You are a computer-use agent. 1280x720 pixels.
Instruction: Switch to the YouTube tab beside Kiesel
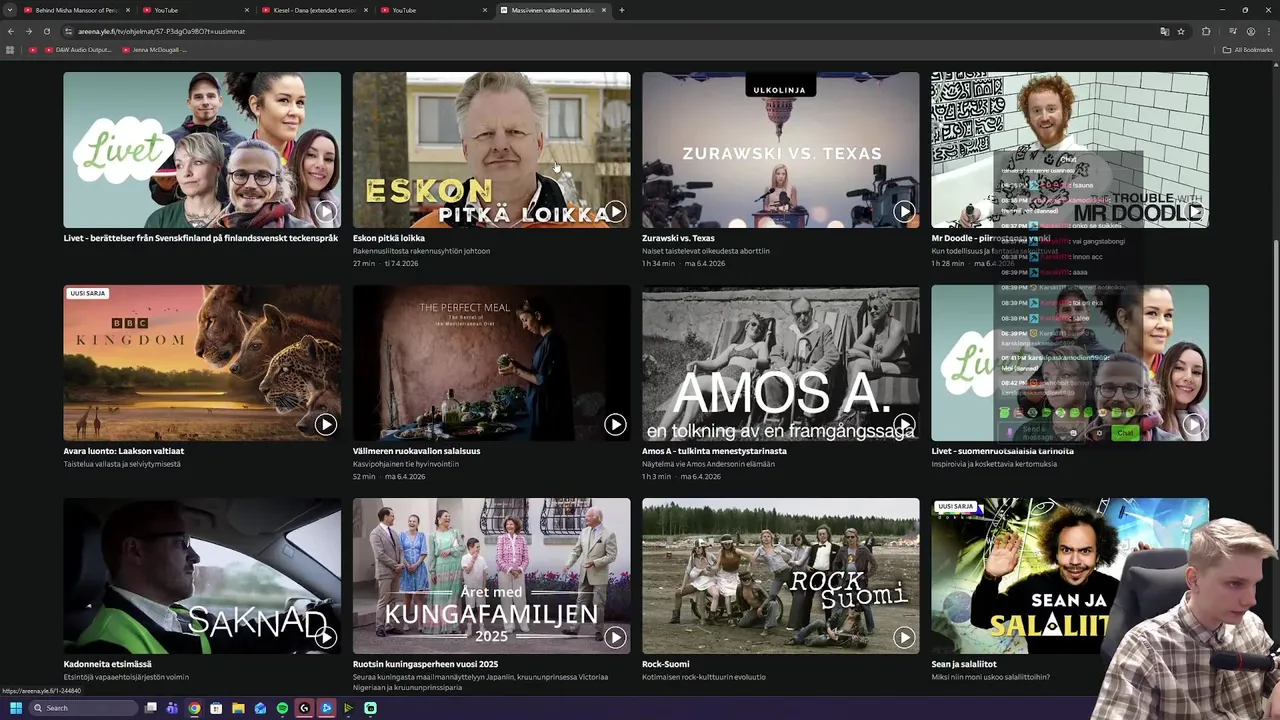coord(433,10)
